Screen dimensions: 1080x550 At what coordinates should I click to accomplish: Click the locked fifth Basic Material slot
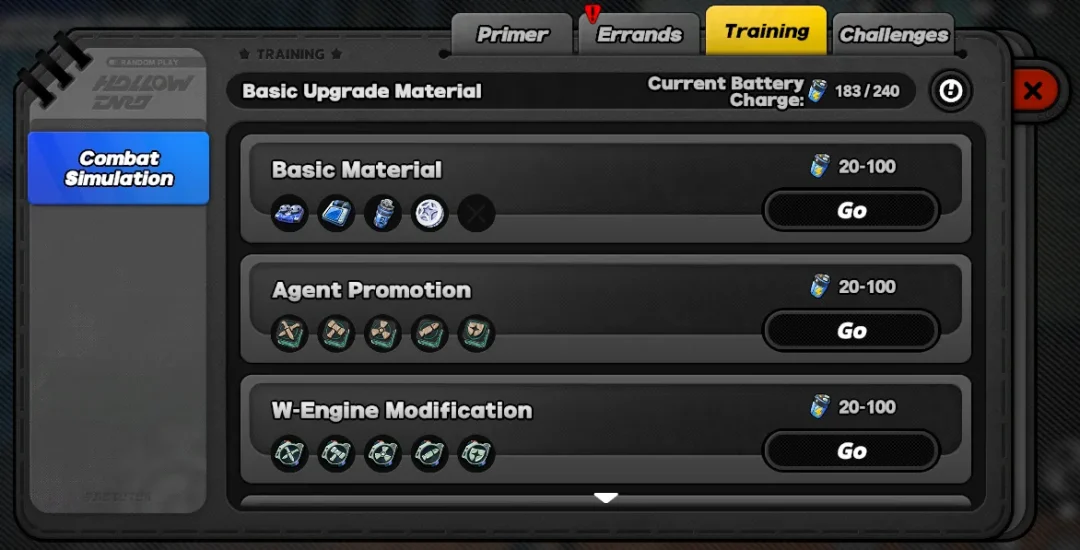(477, 213)
